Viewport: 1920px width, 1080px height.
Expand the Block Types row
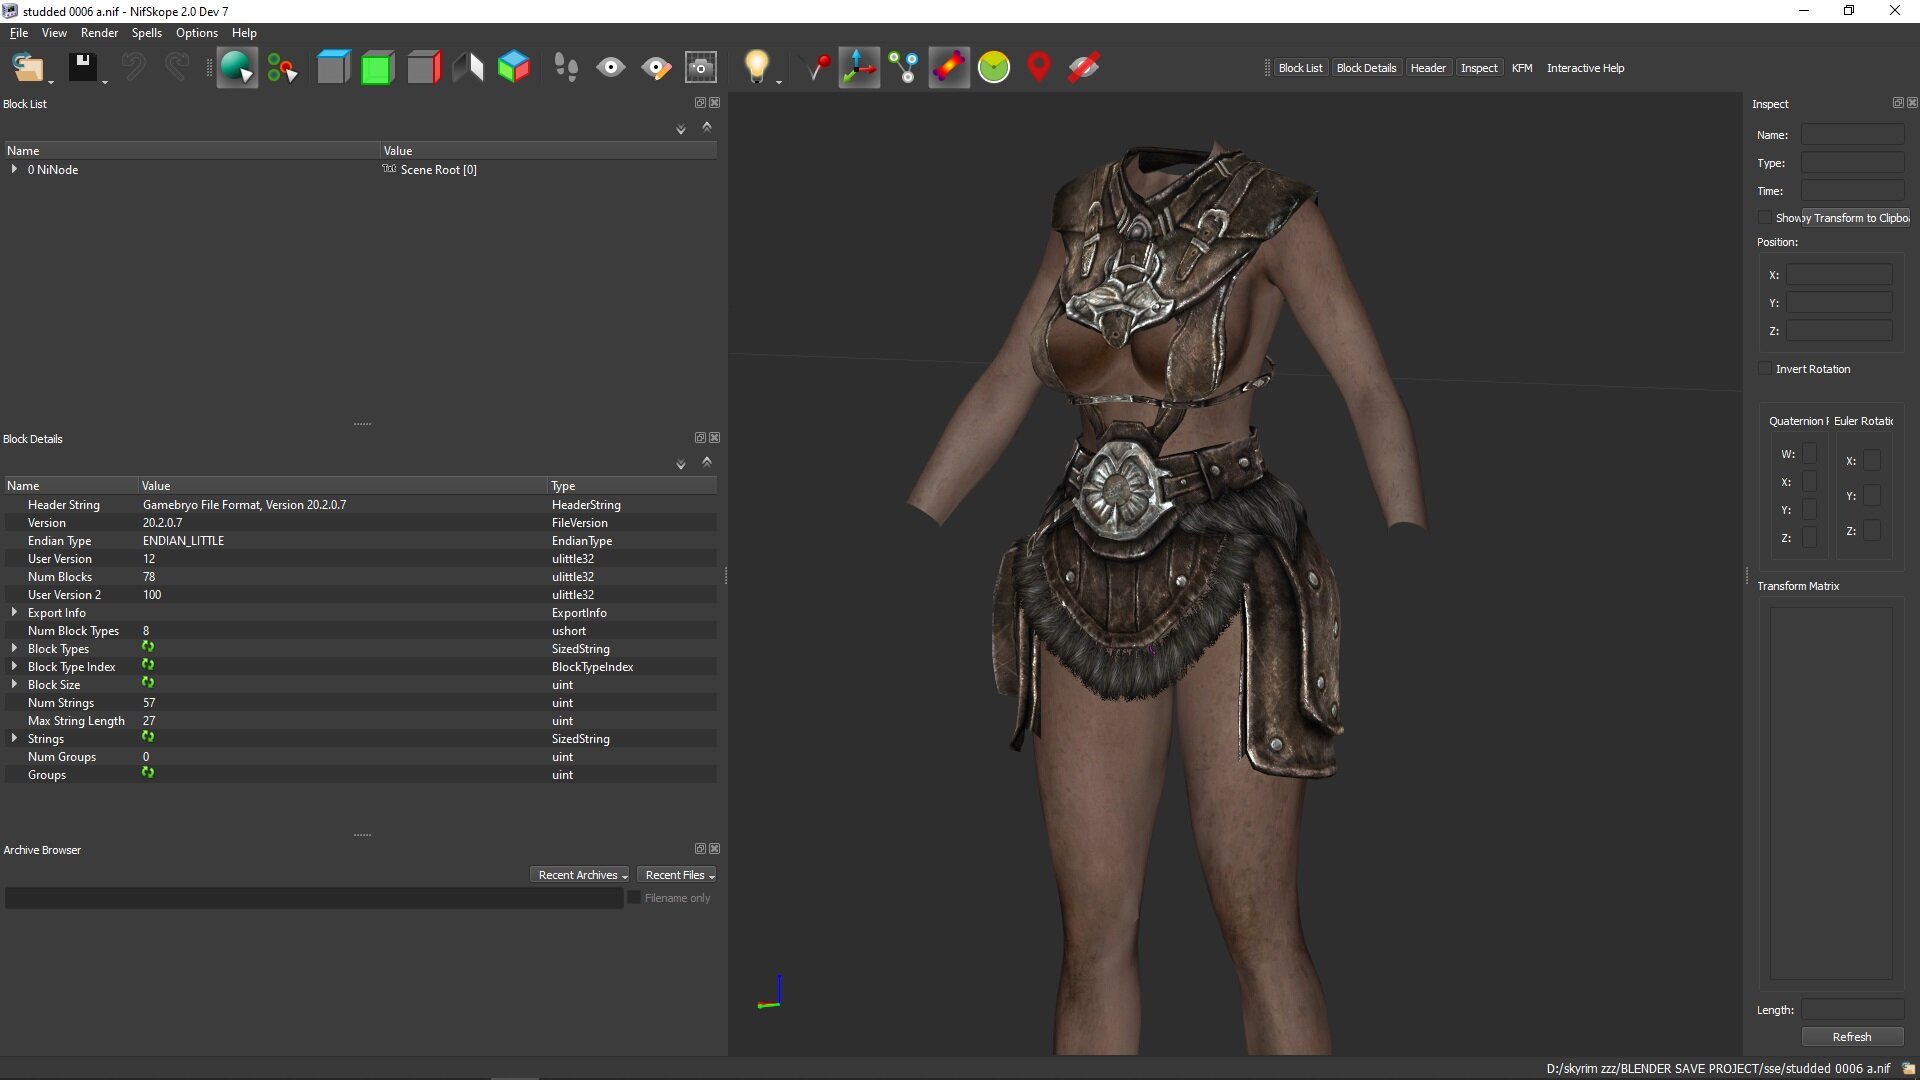(14, 649)
